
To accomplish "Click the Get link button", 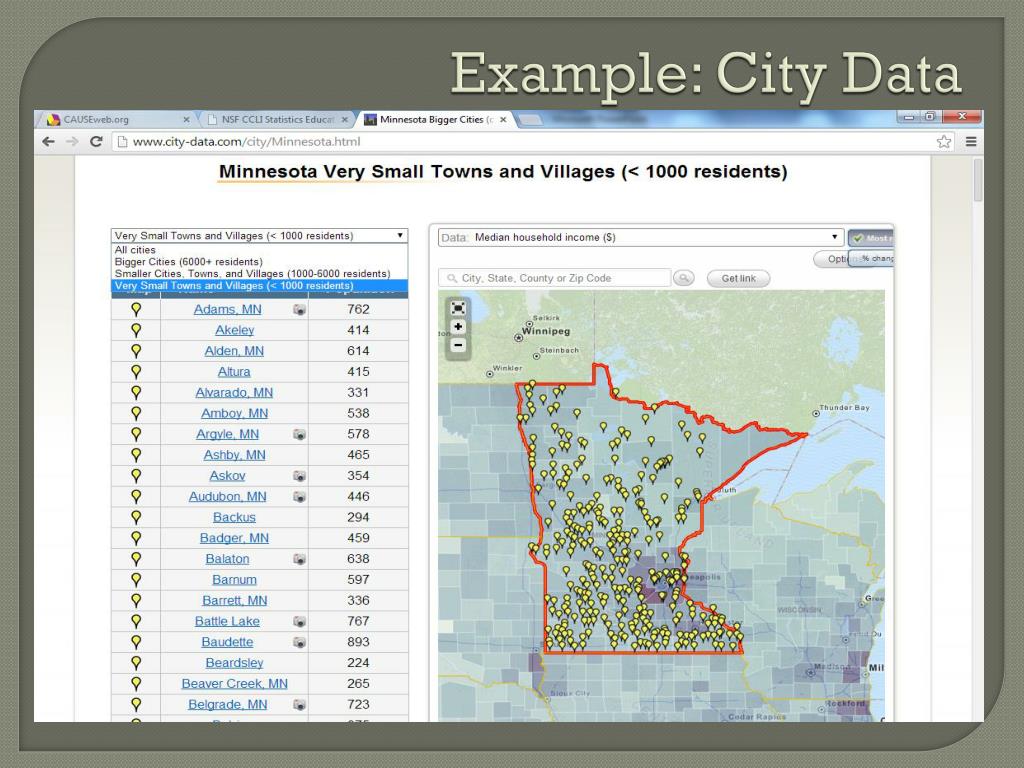I will (739, 278).
